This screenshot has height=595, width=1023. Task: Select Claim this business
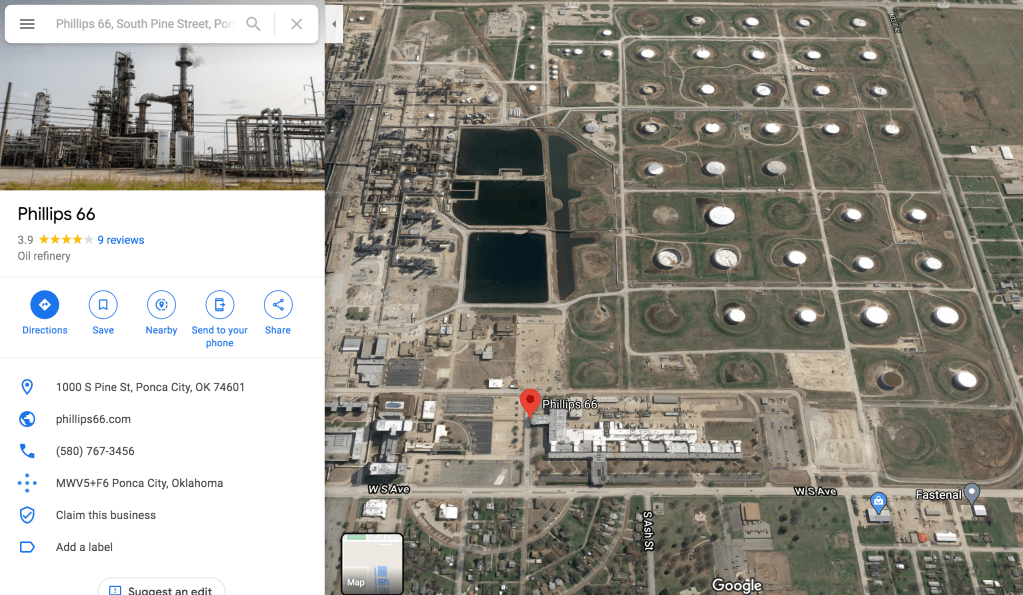(106, 515)
